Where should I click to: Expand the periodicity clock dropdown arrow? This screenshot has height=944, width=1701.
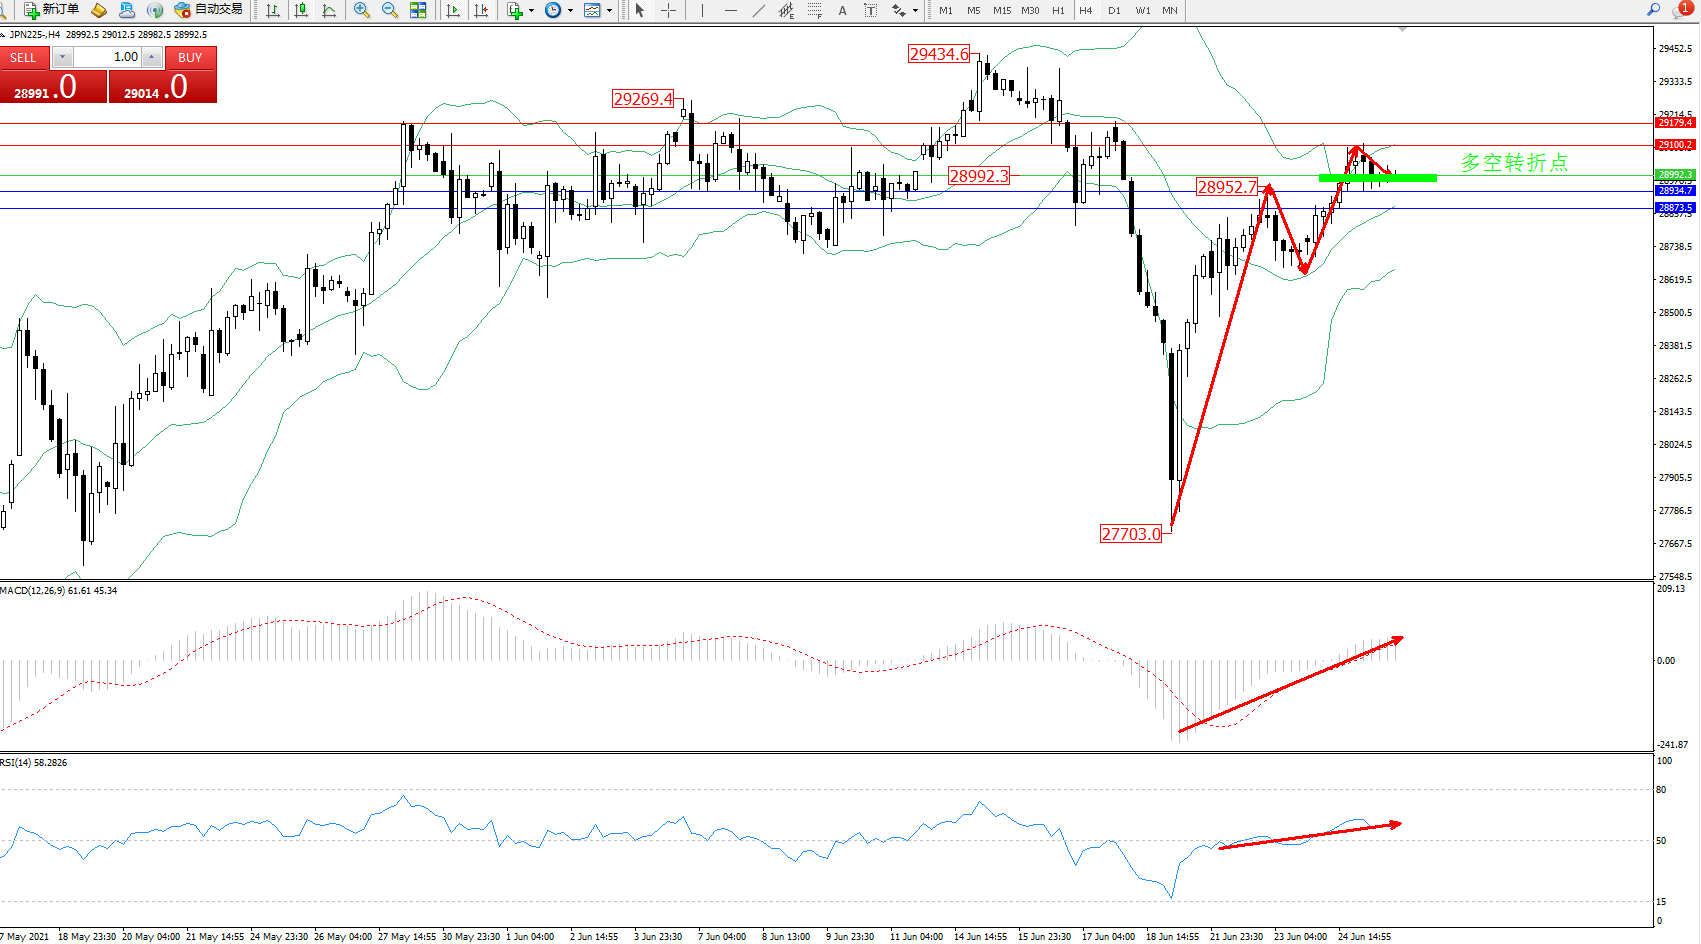570,10
